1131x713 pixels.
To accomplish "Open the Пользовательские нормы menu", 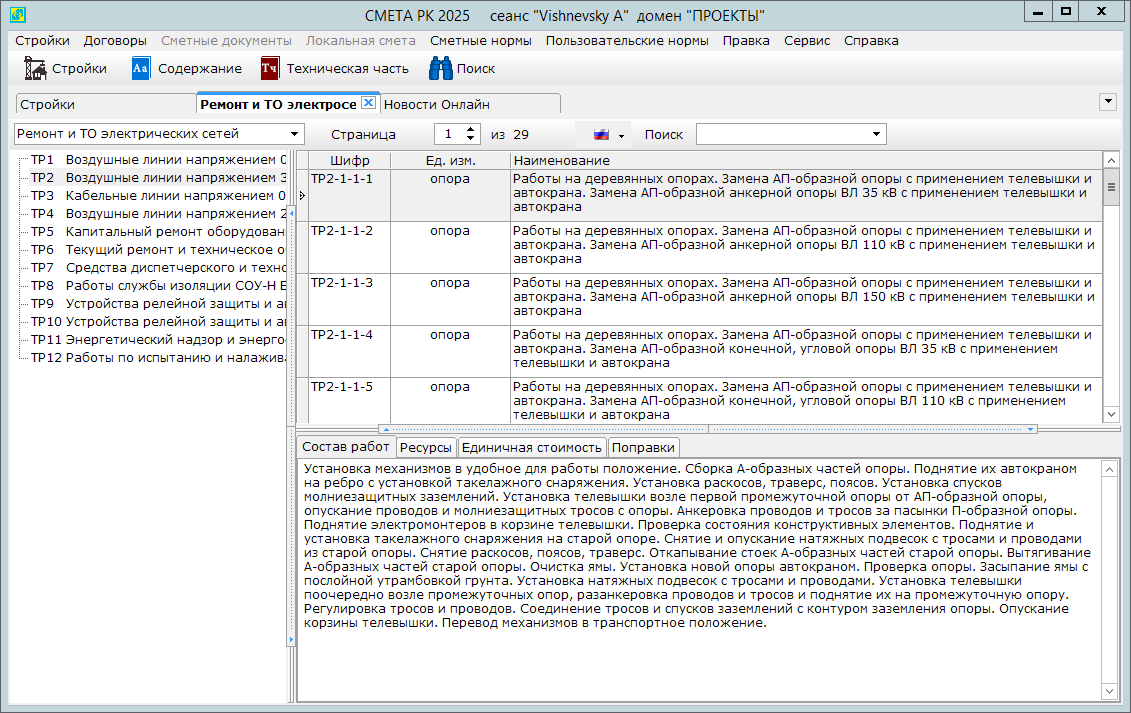I will click(x=627, y=40).
